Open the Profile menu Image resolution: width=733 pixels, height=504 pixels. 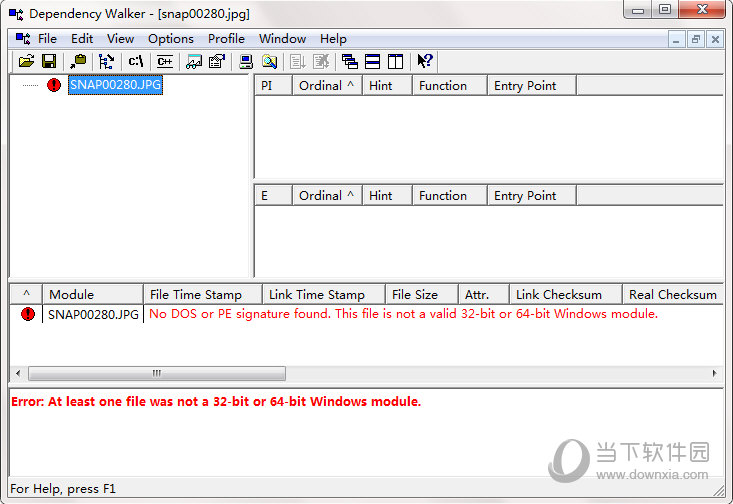[x=226, y=39]
